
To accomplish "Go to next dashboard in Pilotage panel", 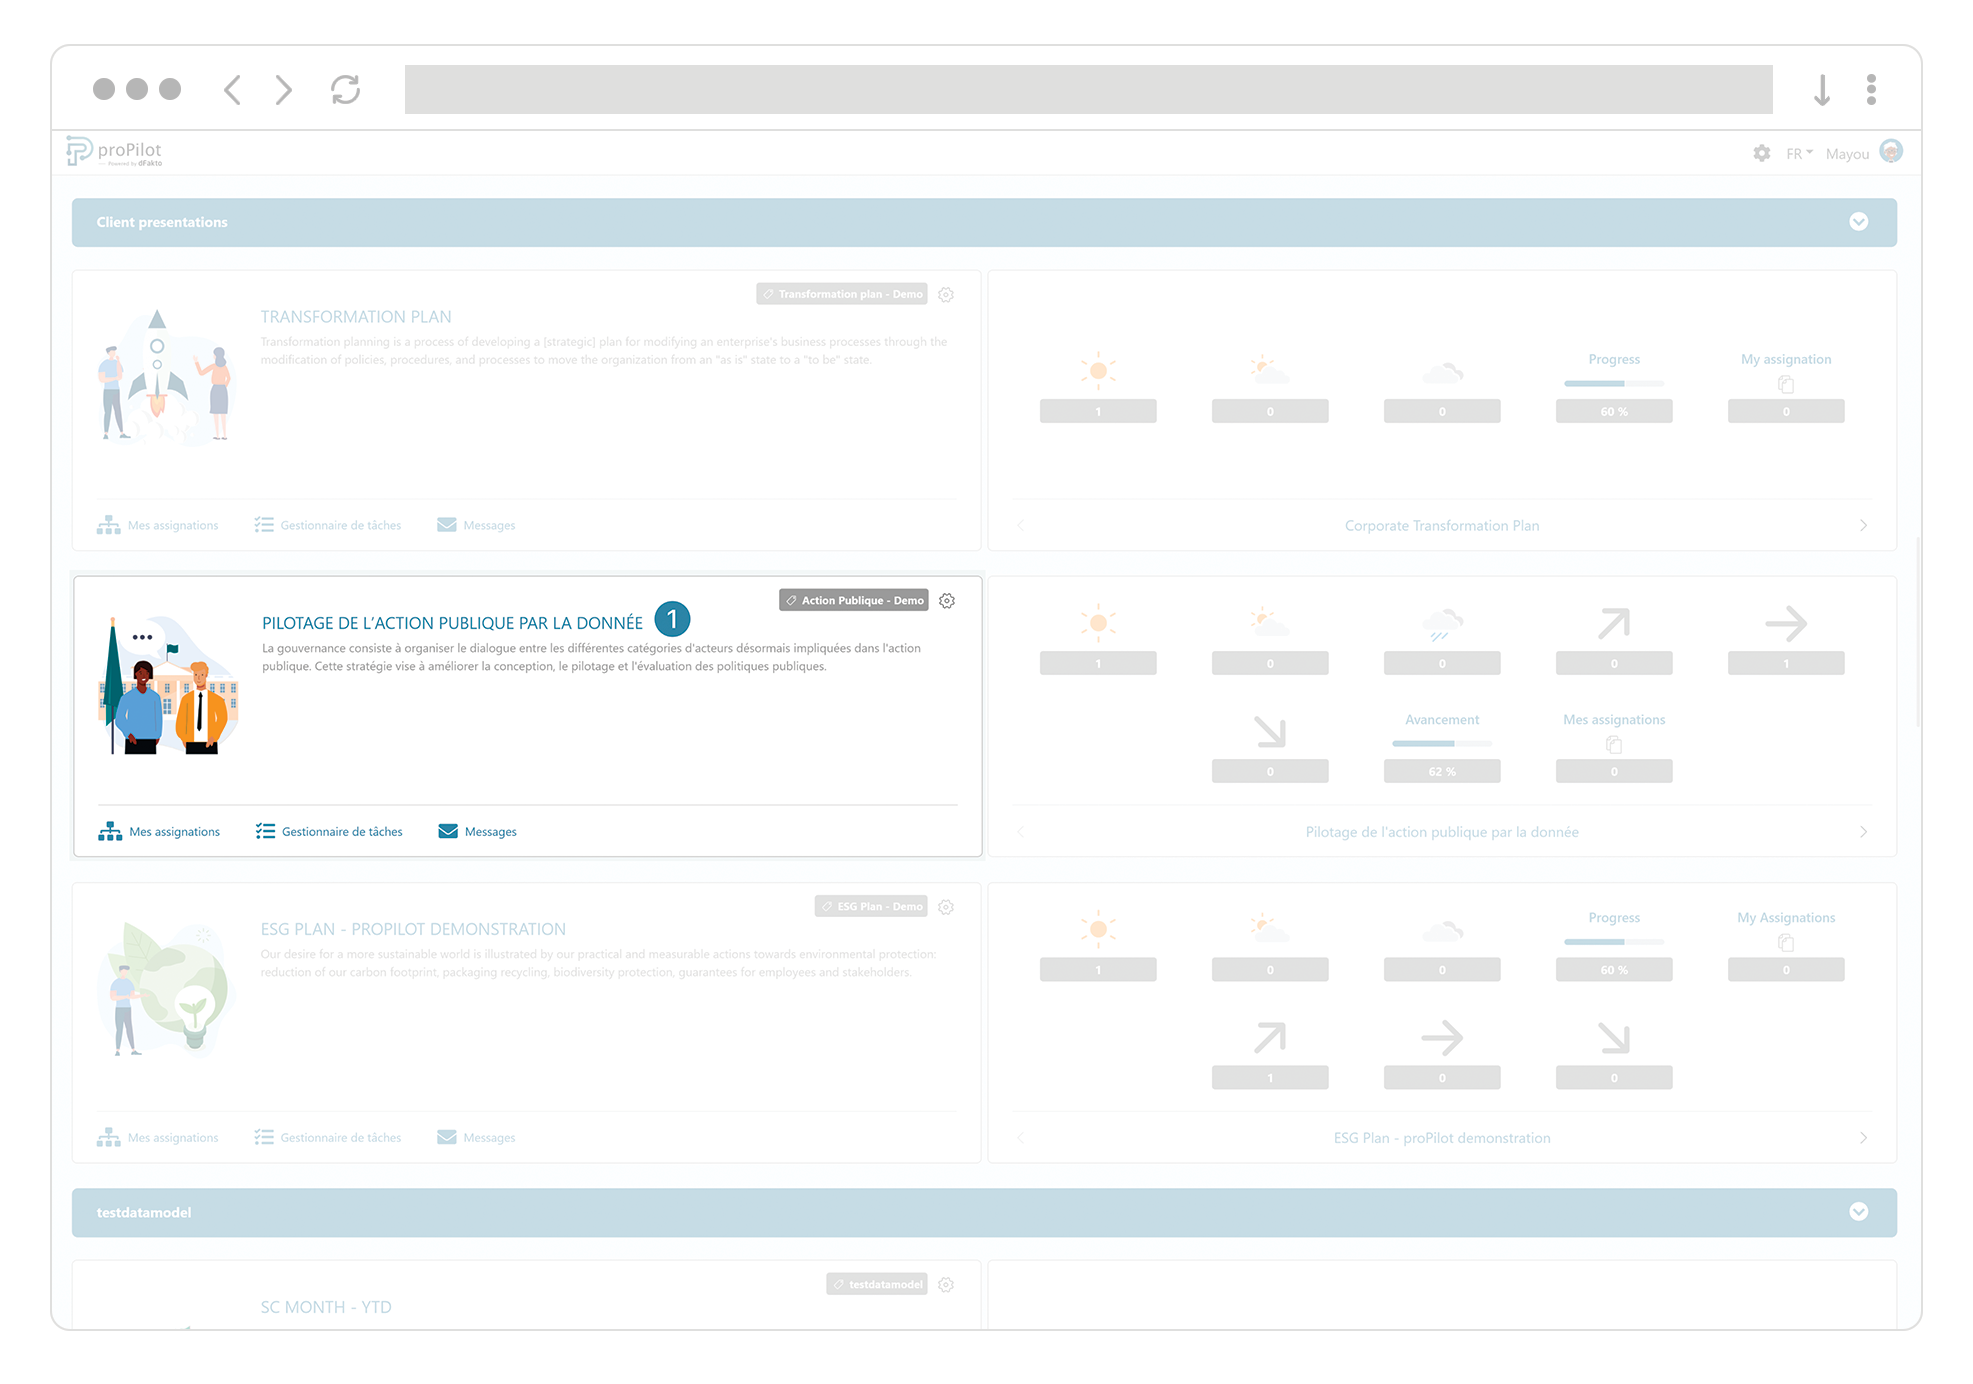I will tap(1863, 832).
